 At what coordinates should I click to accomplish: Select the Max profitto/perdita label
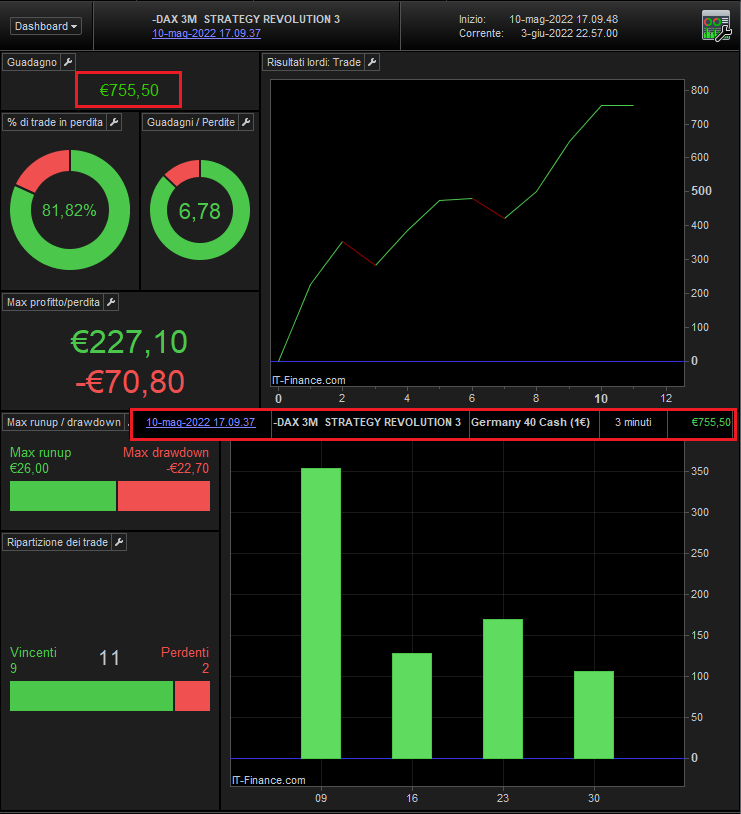click(53, 302)
